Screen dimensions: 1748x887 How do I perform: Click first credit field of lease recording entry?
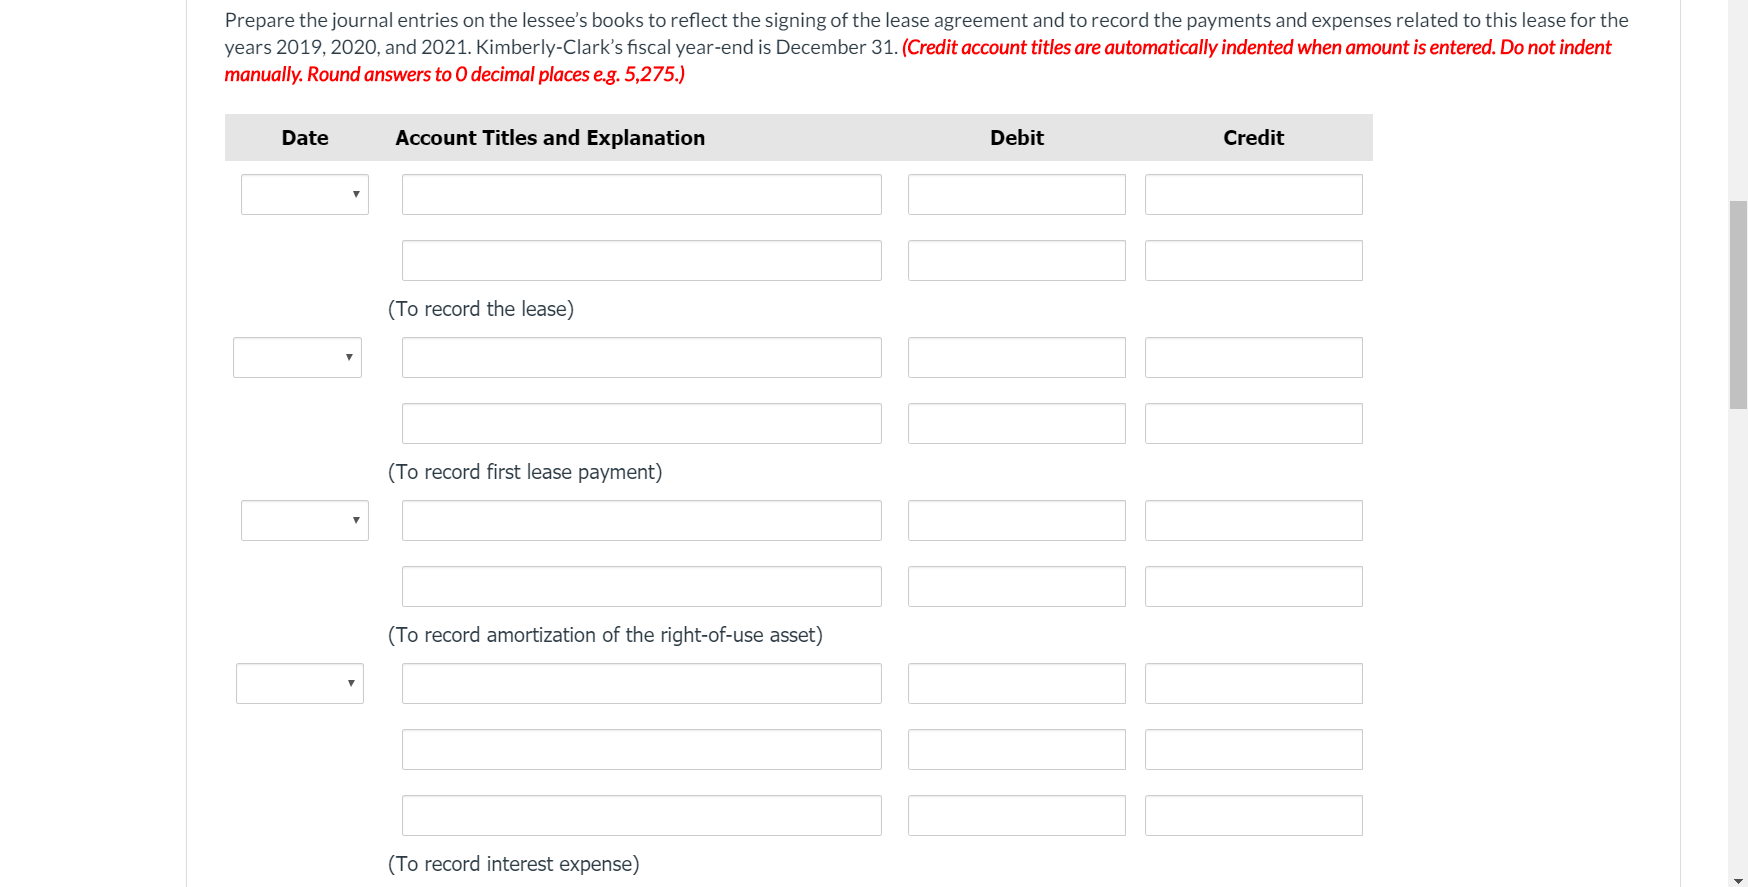pyautogui.click(x=1254, y=194)
